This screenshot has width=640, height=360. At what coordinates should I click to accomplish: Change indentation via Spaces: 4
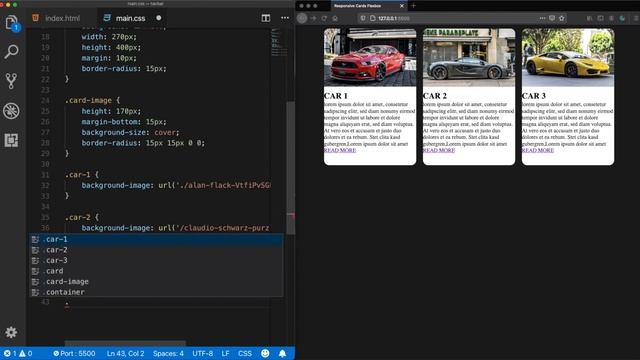tap(168, 353)
